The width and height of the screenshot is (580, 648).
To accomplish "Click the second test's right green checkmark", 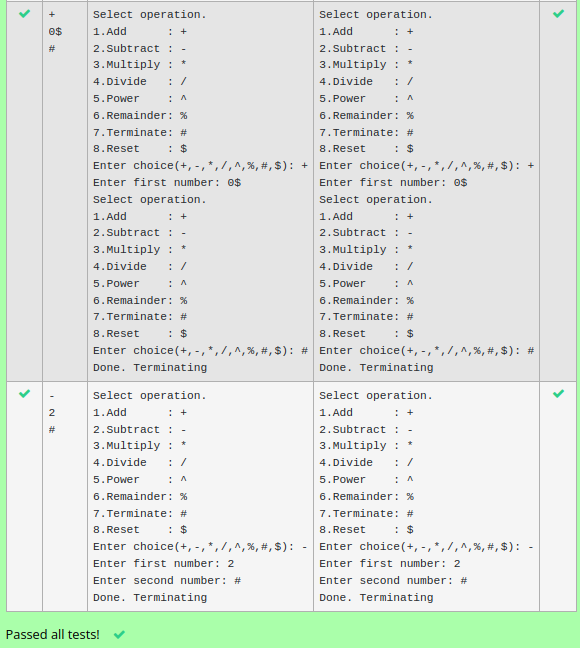I will [x=558, y=393].
